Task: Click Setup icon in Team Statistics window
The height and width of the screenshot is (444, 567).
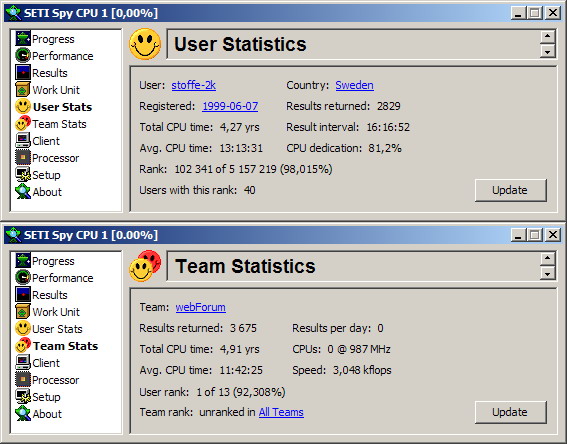Action: (23, 397)
